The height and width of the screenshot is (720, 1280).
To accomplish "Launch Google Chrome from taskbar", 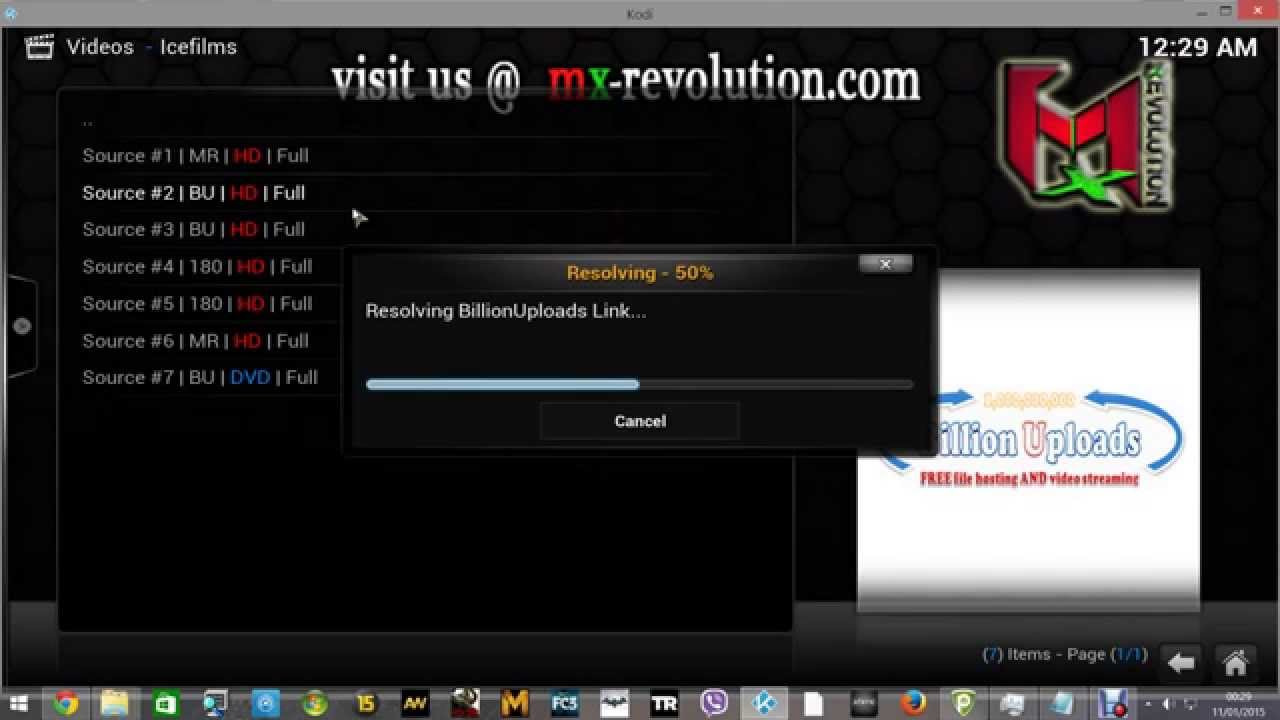I will click(x=66, y=703).
